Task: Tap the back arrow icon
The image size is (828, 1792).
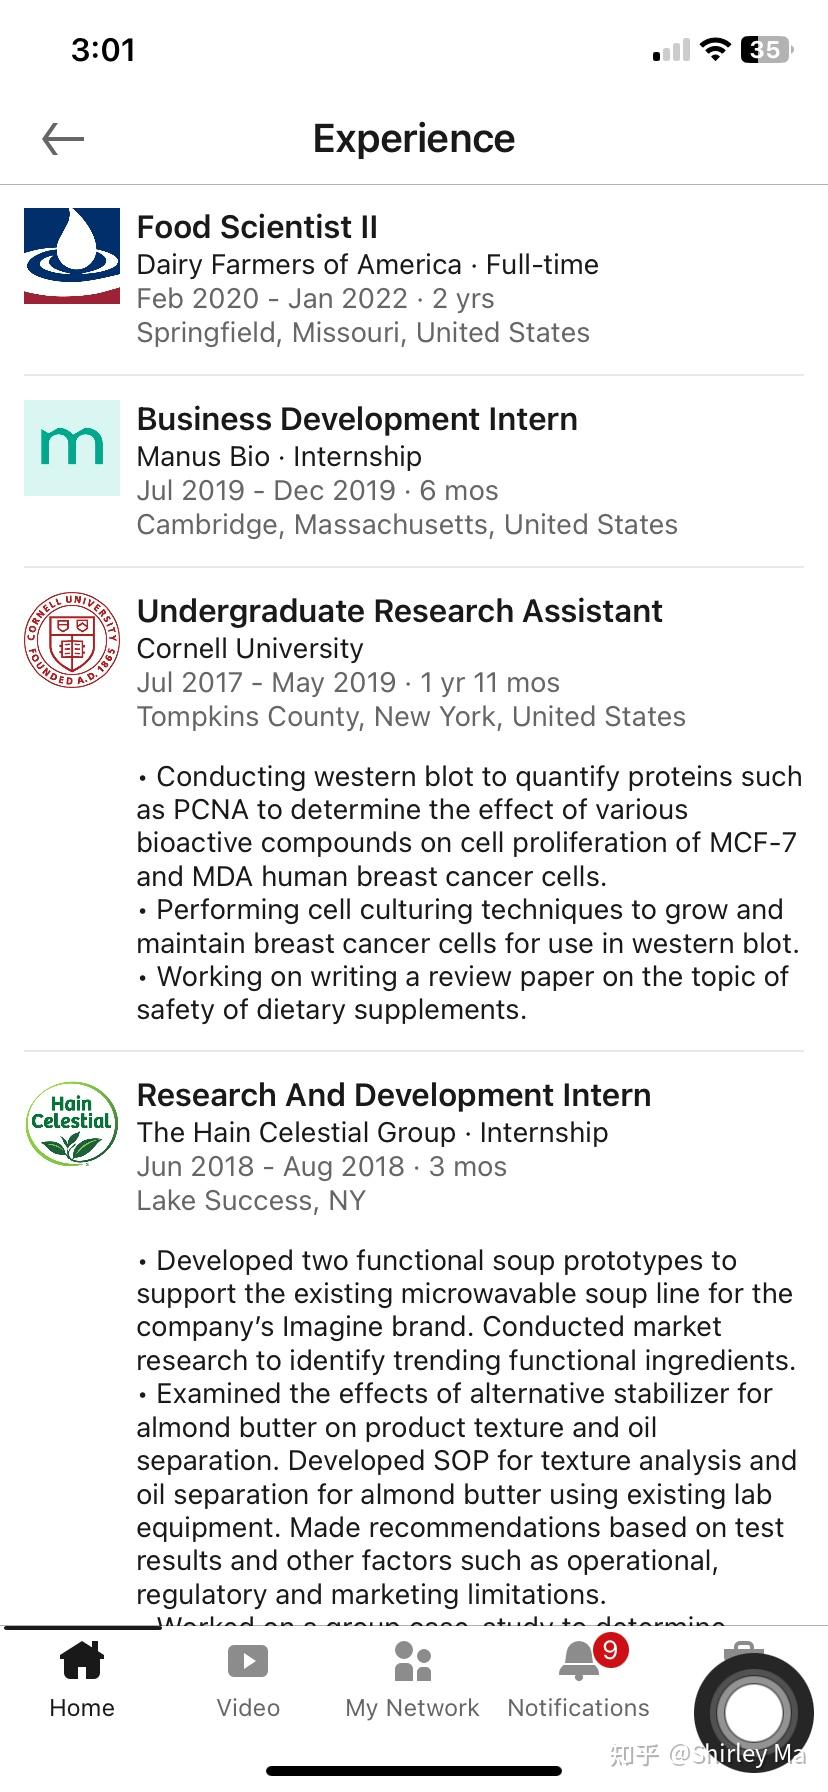Action: coord(63,139)
